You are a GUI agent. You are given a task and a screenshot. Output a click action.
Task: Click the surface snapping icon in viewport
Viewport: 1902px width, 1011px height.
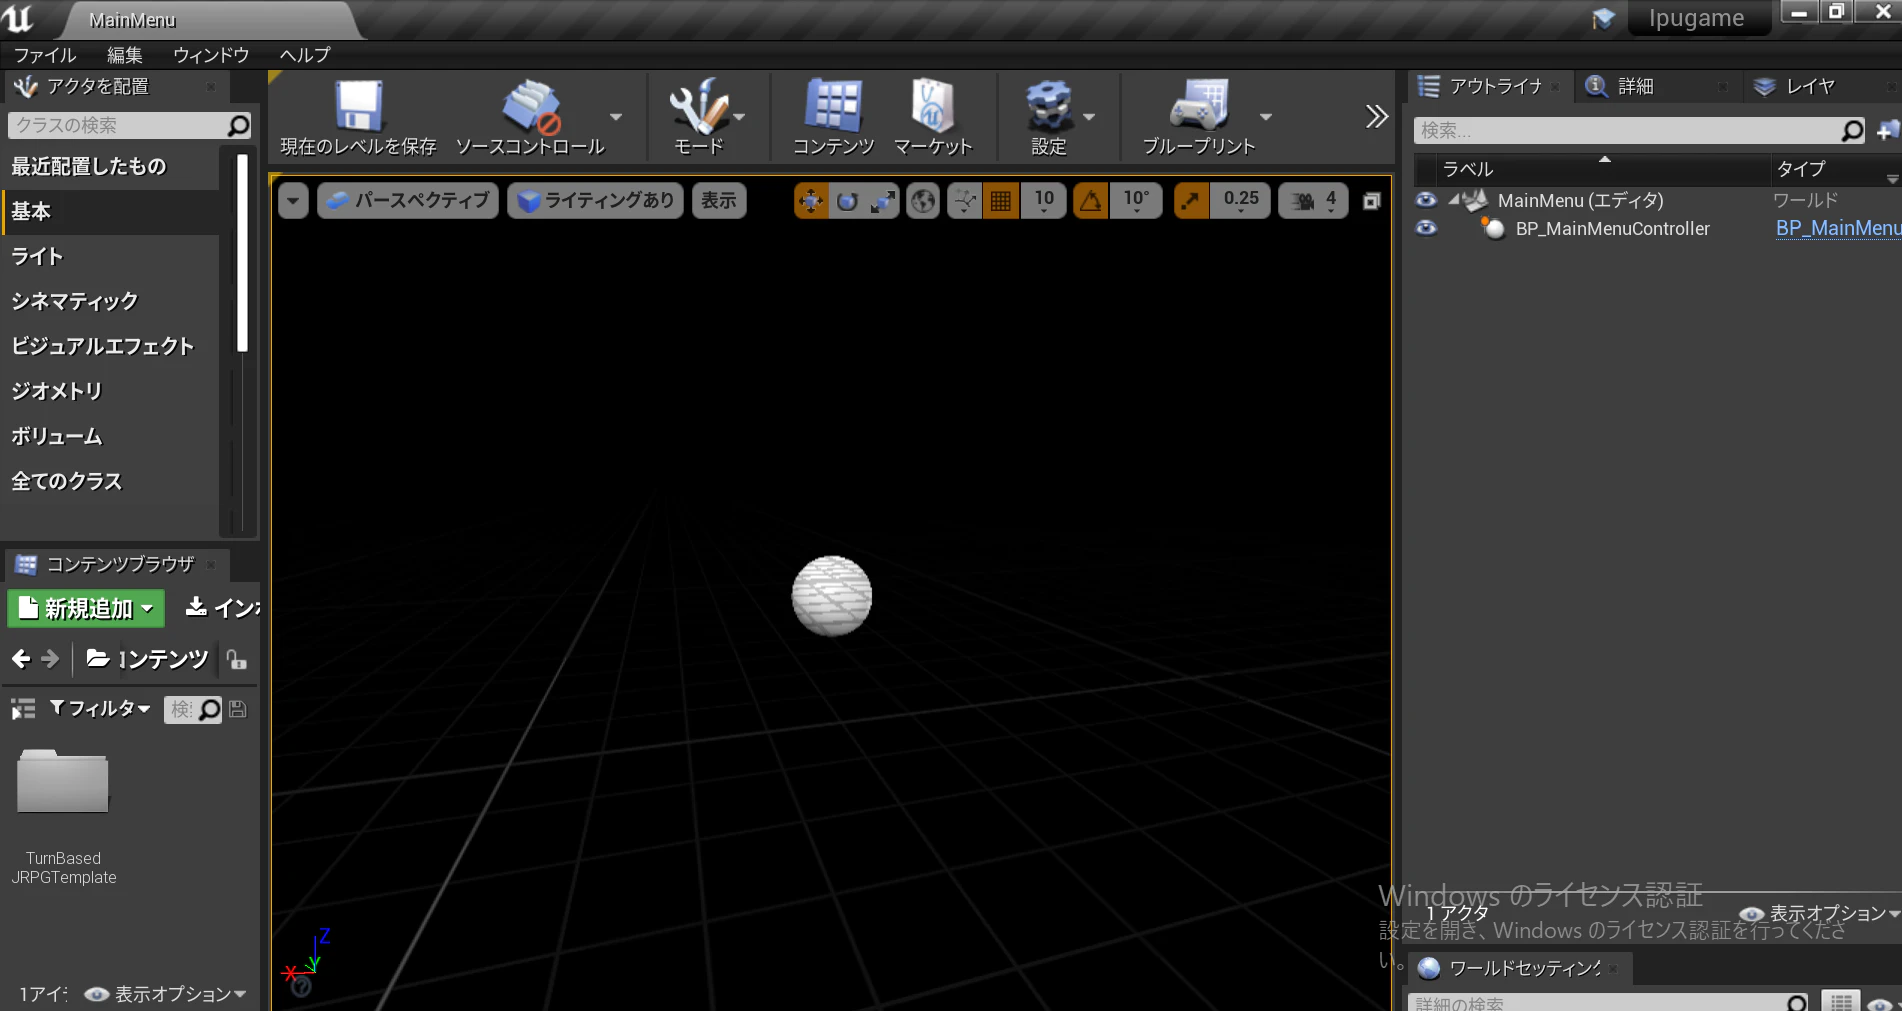tap(964, 201)
